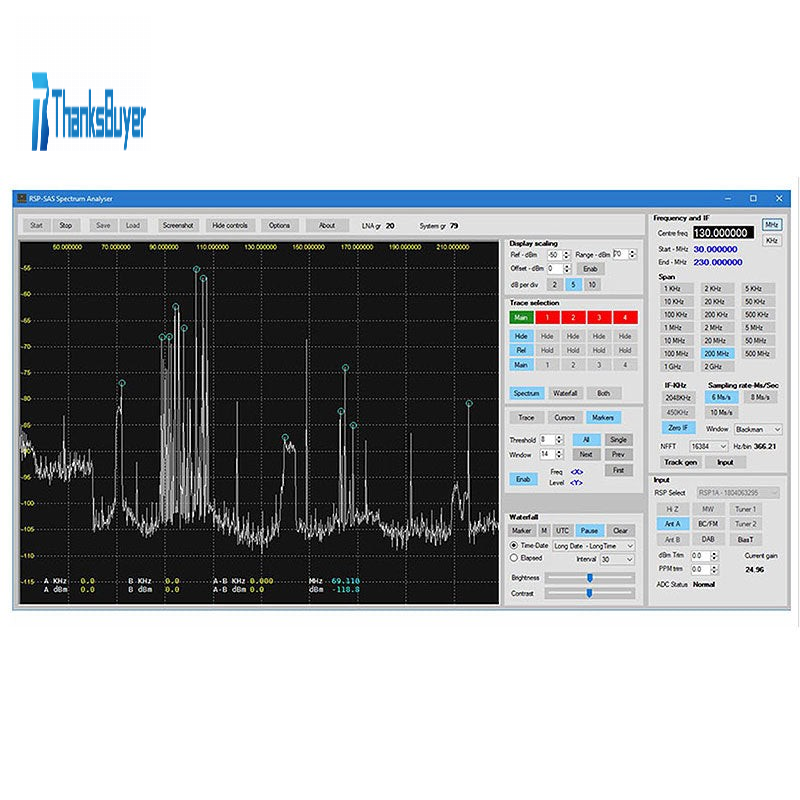
Task: Open the About window
Action: coord(327,225)
